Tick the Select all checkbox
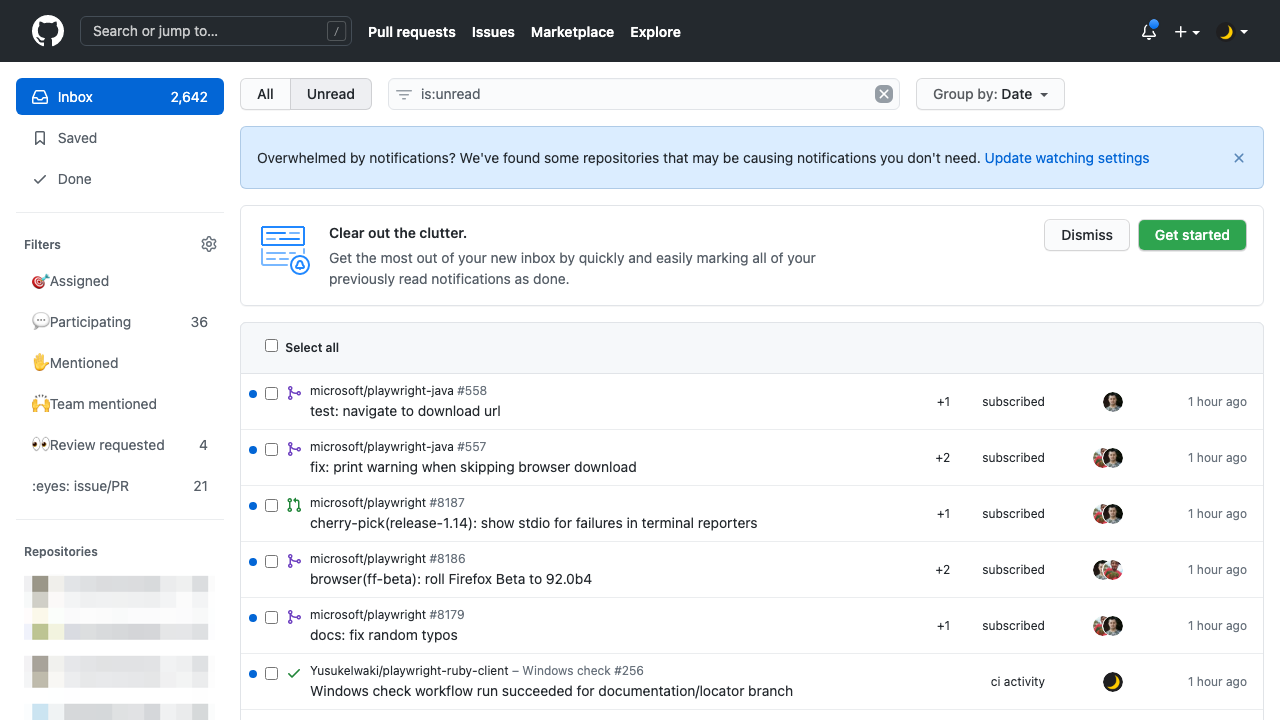 pyautogui.click(x=271, y=346)
